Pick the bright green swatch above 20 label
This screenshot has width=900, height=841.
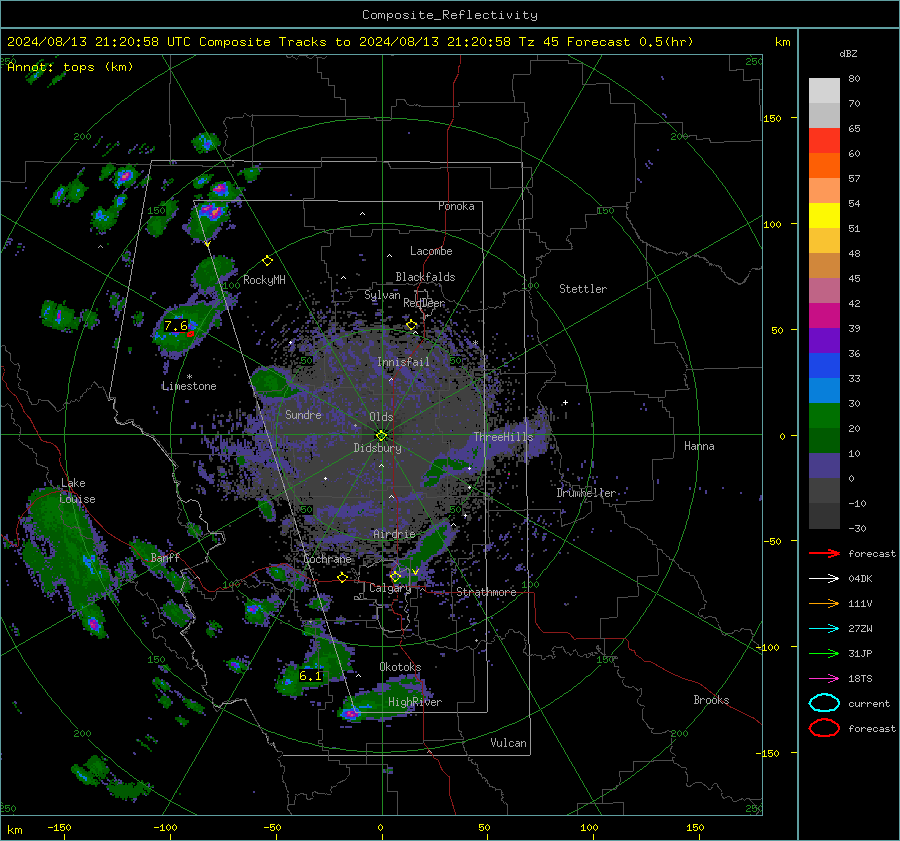824,416
